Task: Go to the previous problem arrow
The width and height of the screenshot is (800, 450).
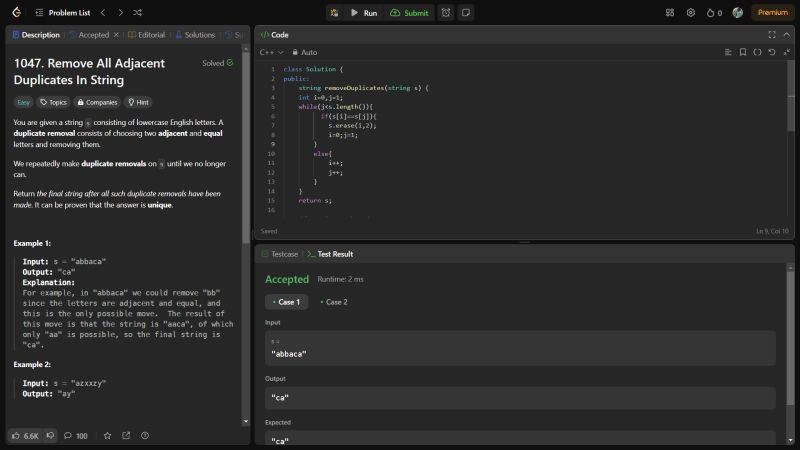Action: 103,13
